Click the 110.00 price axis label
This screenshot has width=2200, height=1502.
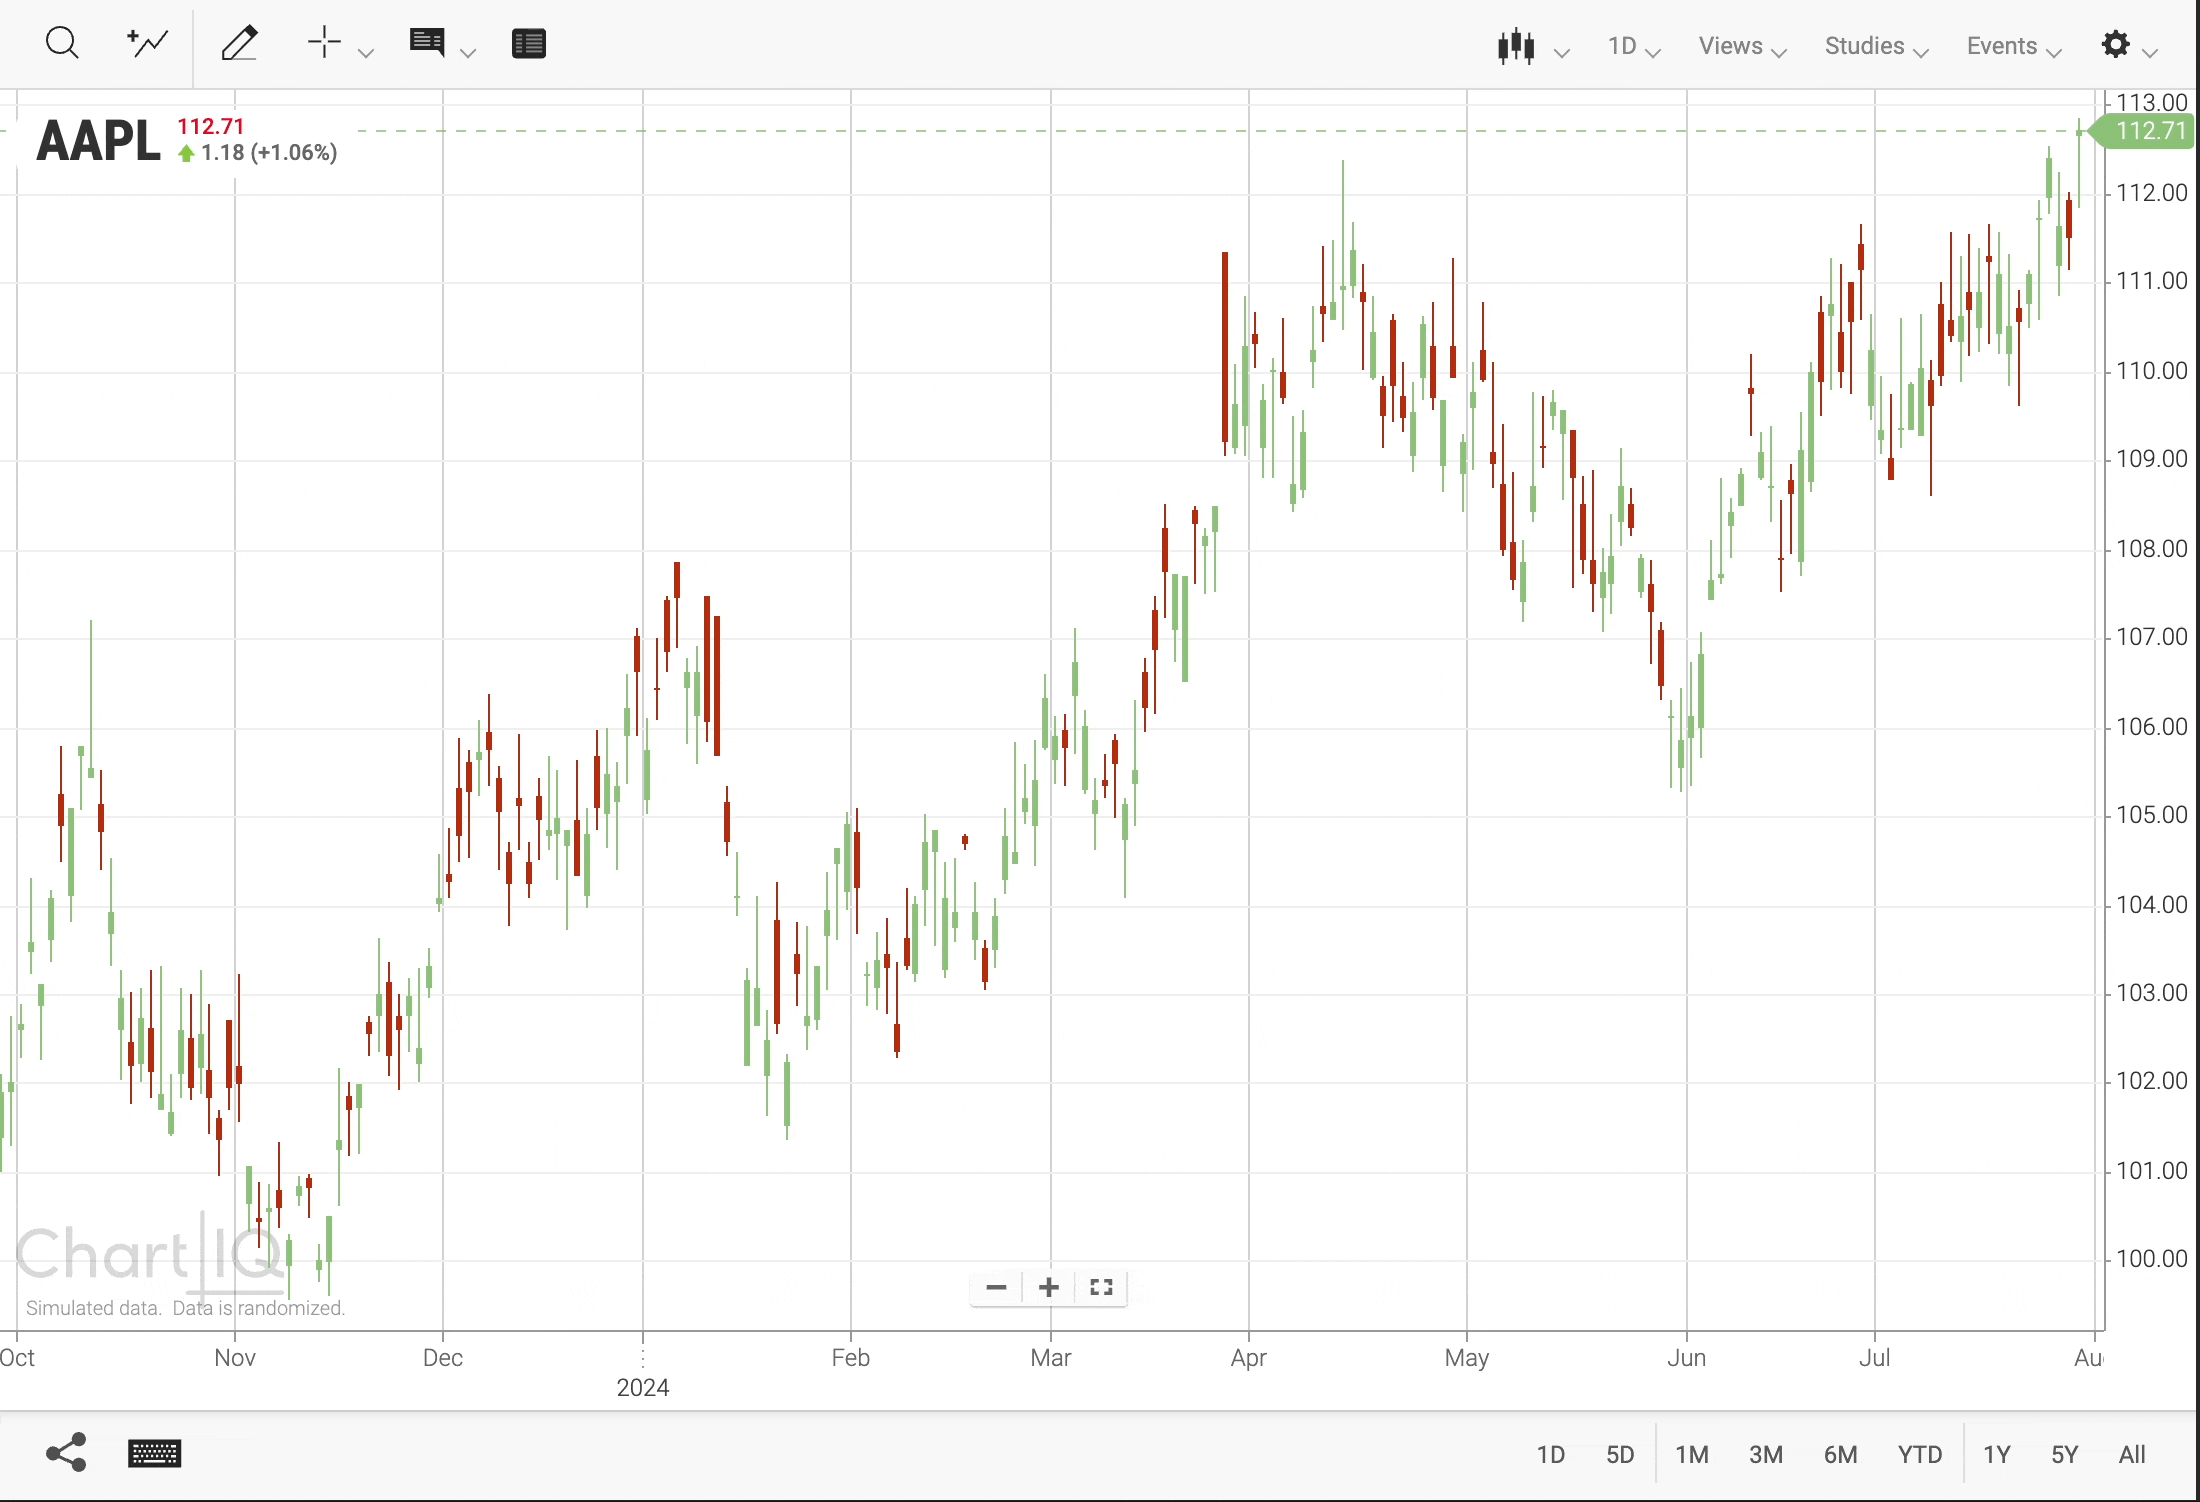tap(2152, 371)
